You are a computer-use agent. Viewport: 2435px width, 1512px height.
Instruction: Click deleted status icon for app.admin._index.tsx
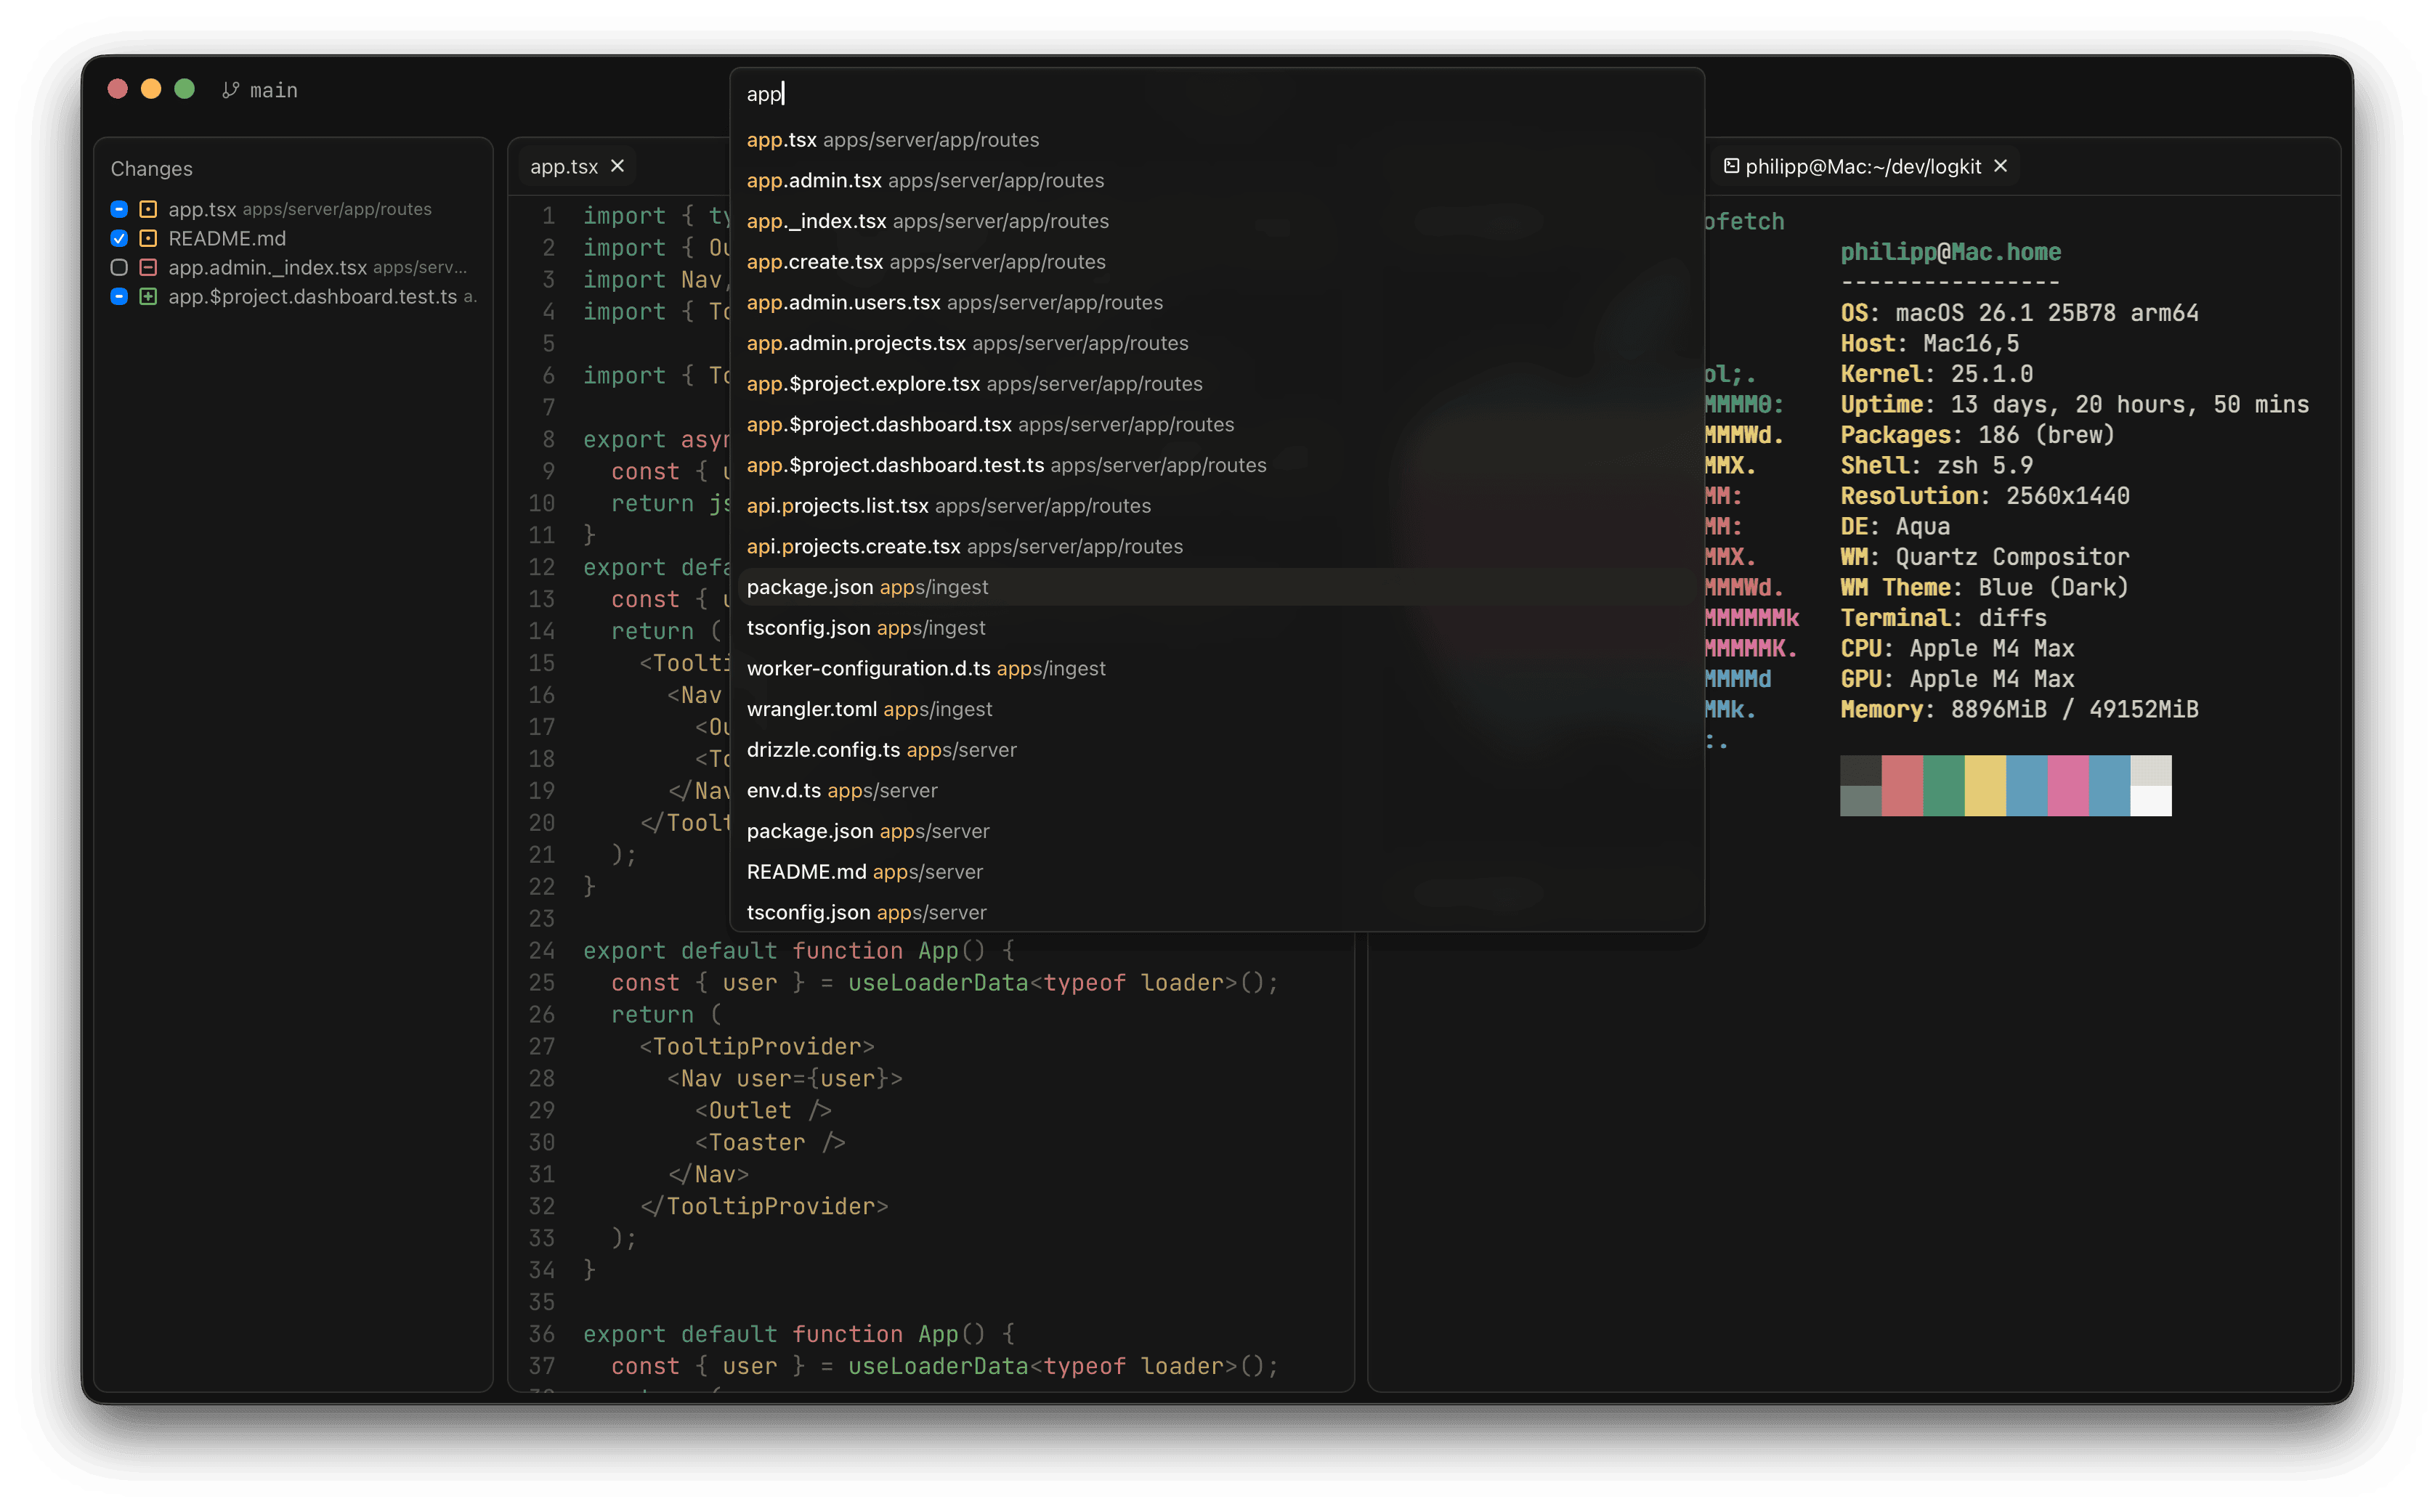[x=148, y=267]
